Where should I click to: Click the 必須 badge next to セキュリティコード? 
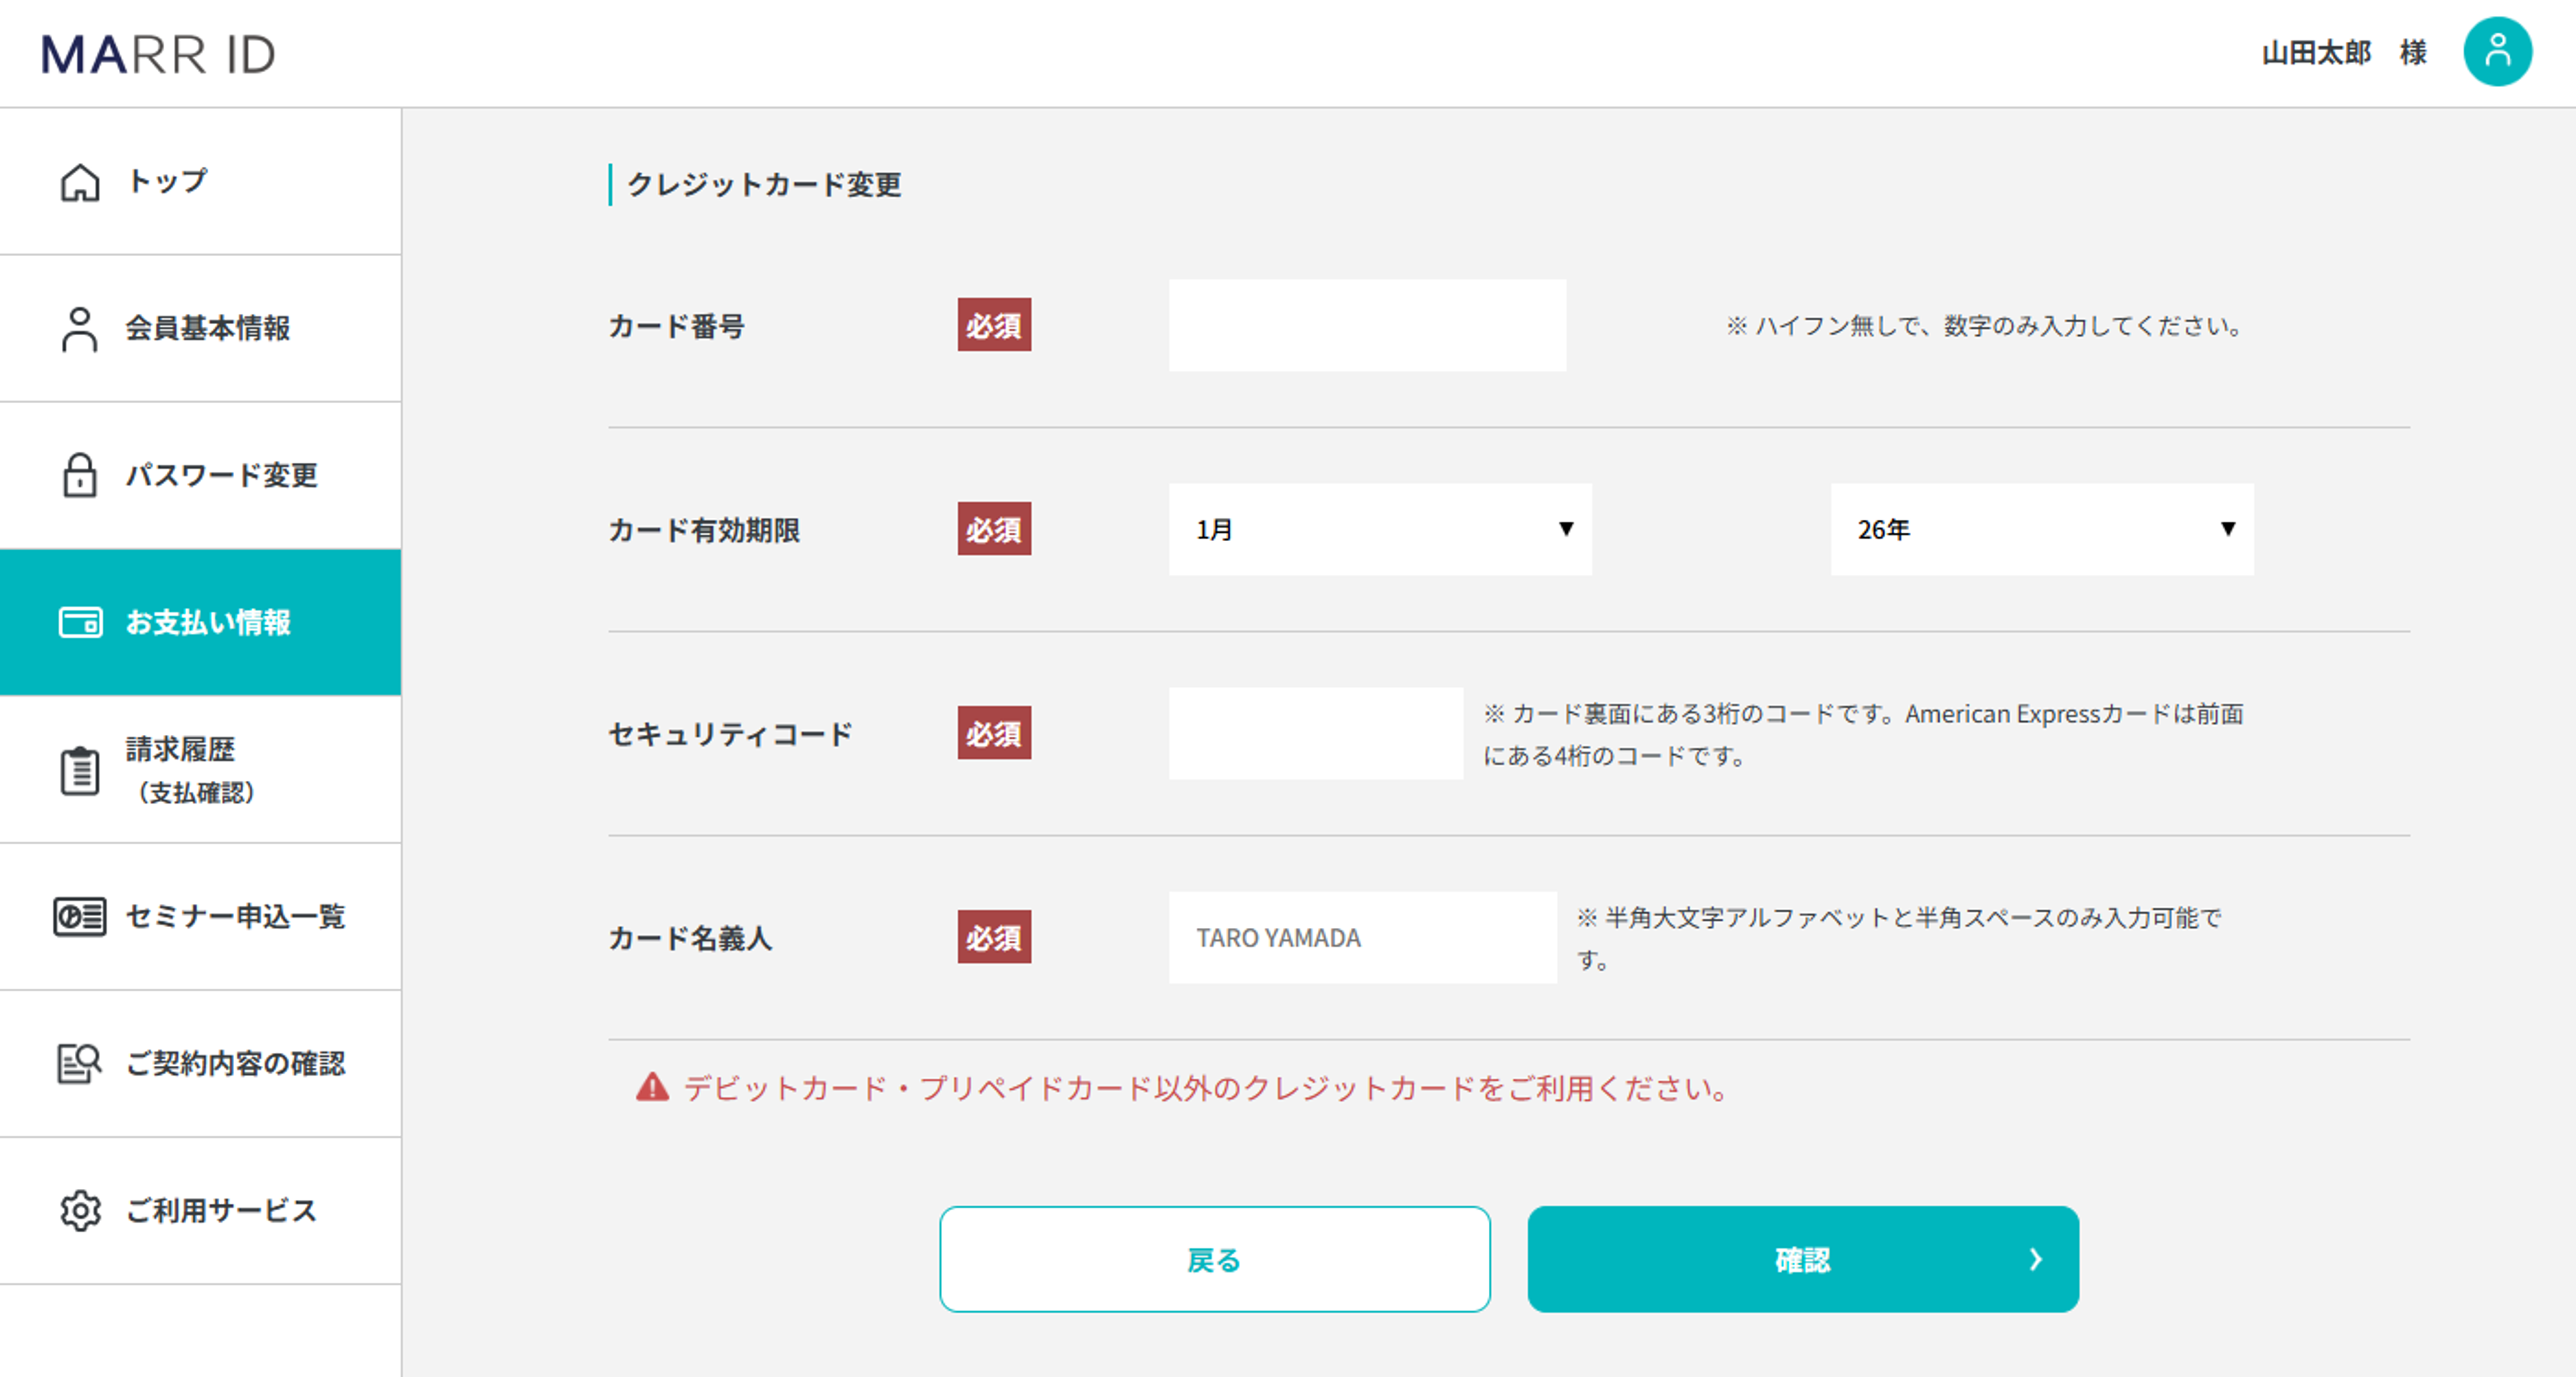pyautogui.click(x=994, y=733)
